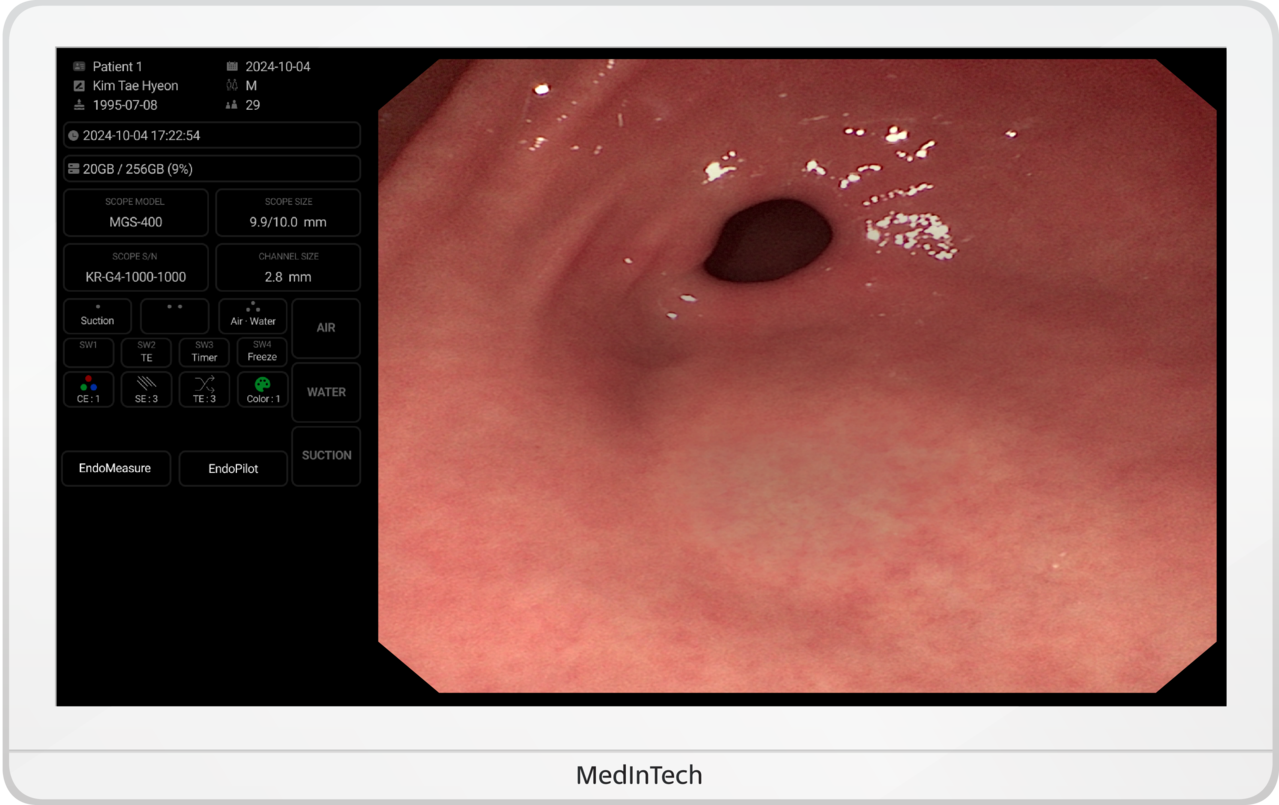
Task: Tap the Air · Water scope button
Action: coord(253,316)
